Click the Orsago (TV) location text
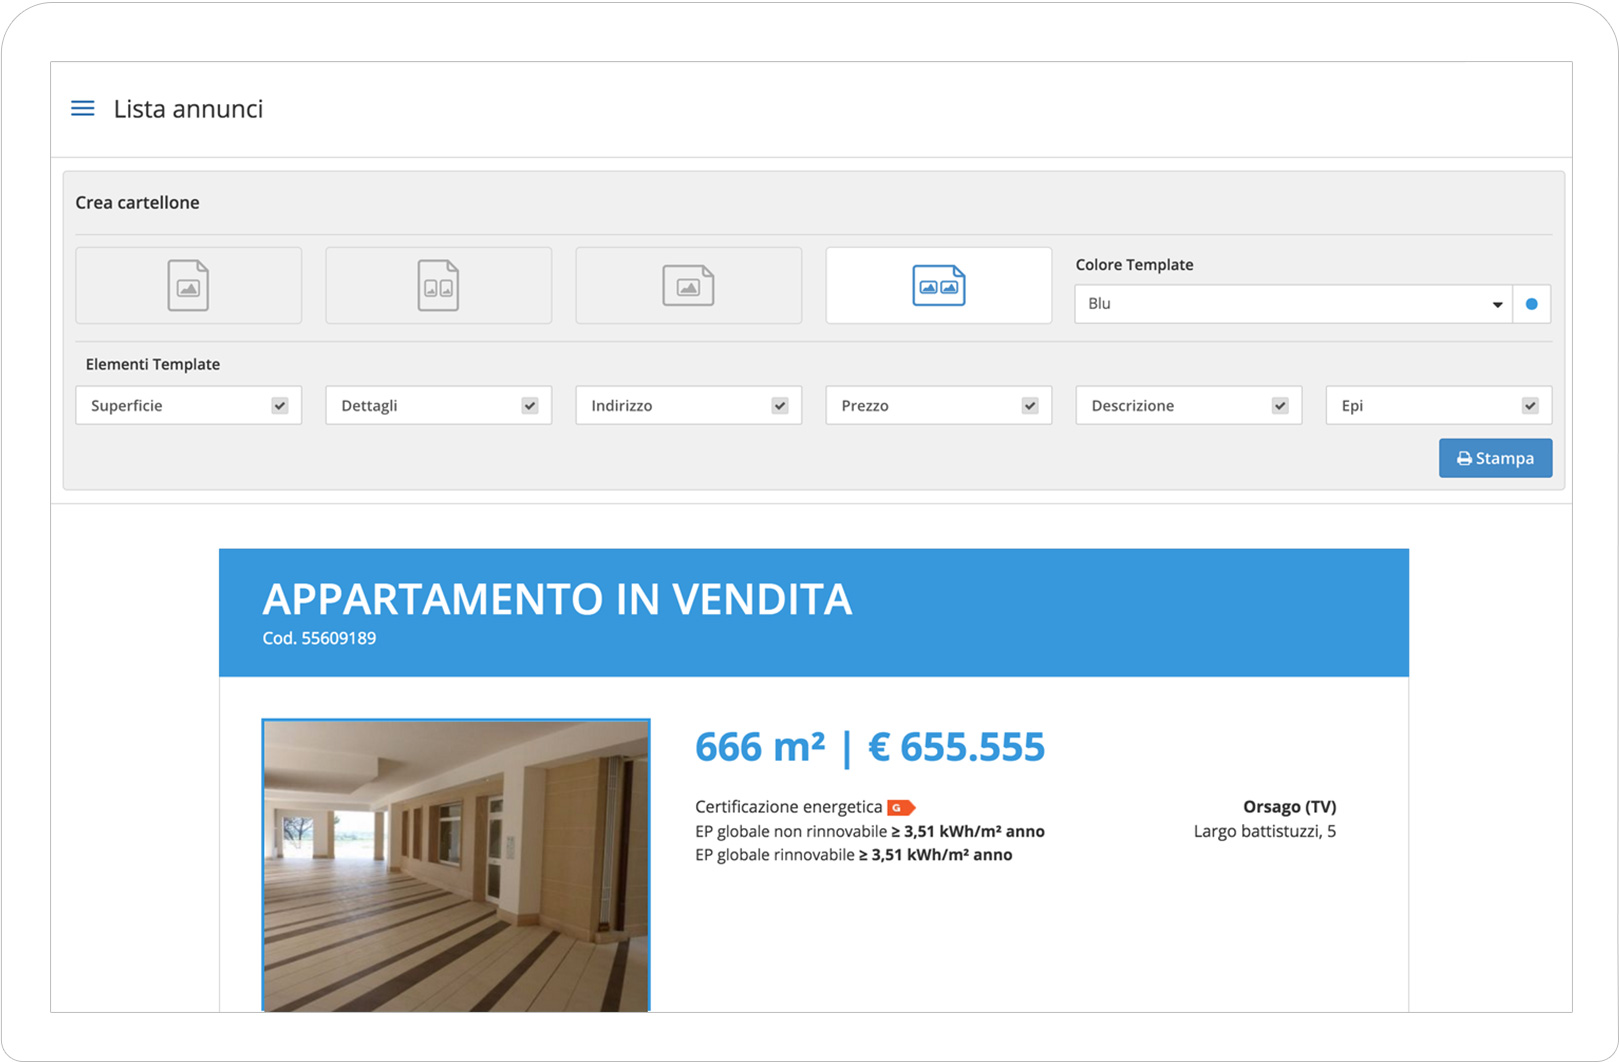Image resolution: width=1619 pixels, height=1062 pixels. point(1289,806)
